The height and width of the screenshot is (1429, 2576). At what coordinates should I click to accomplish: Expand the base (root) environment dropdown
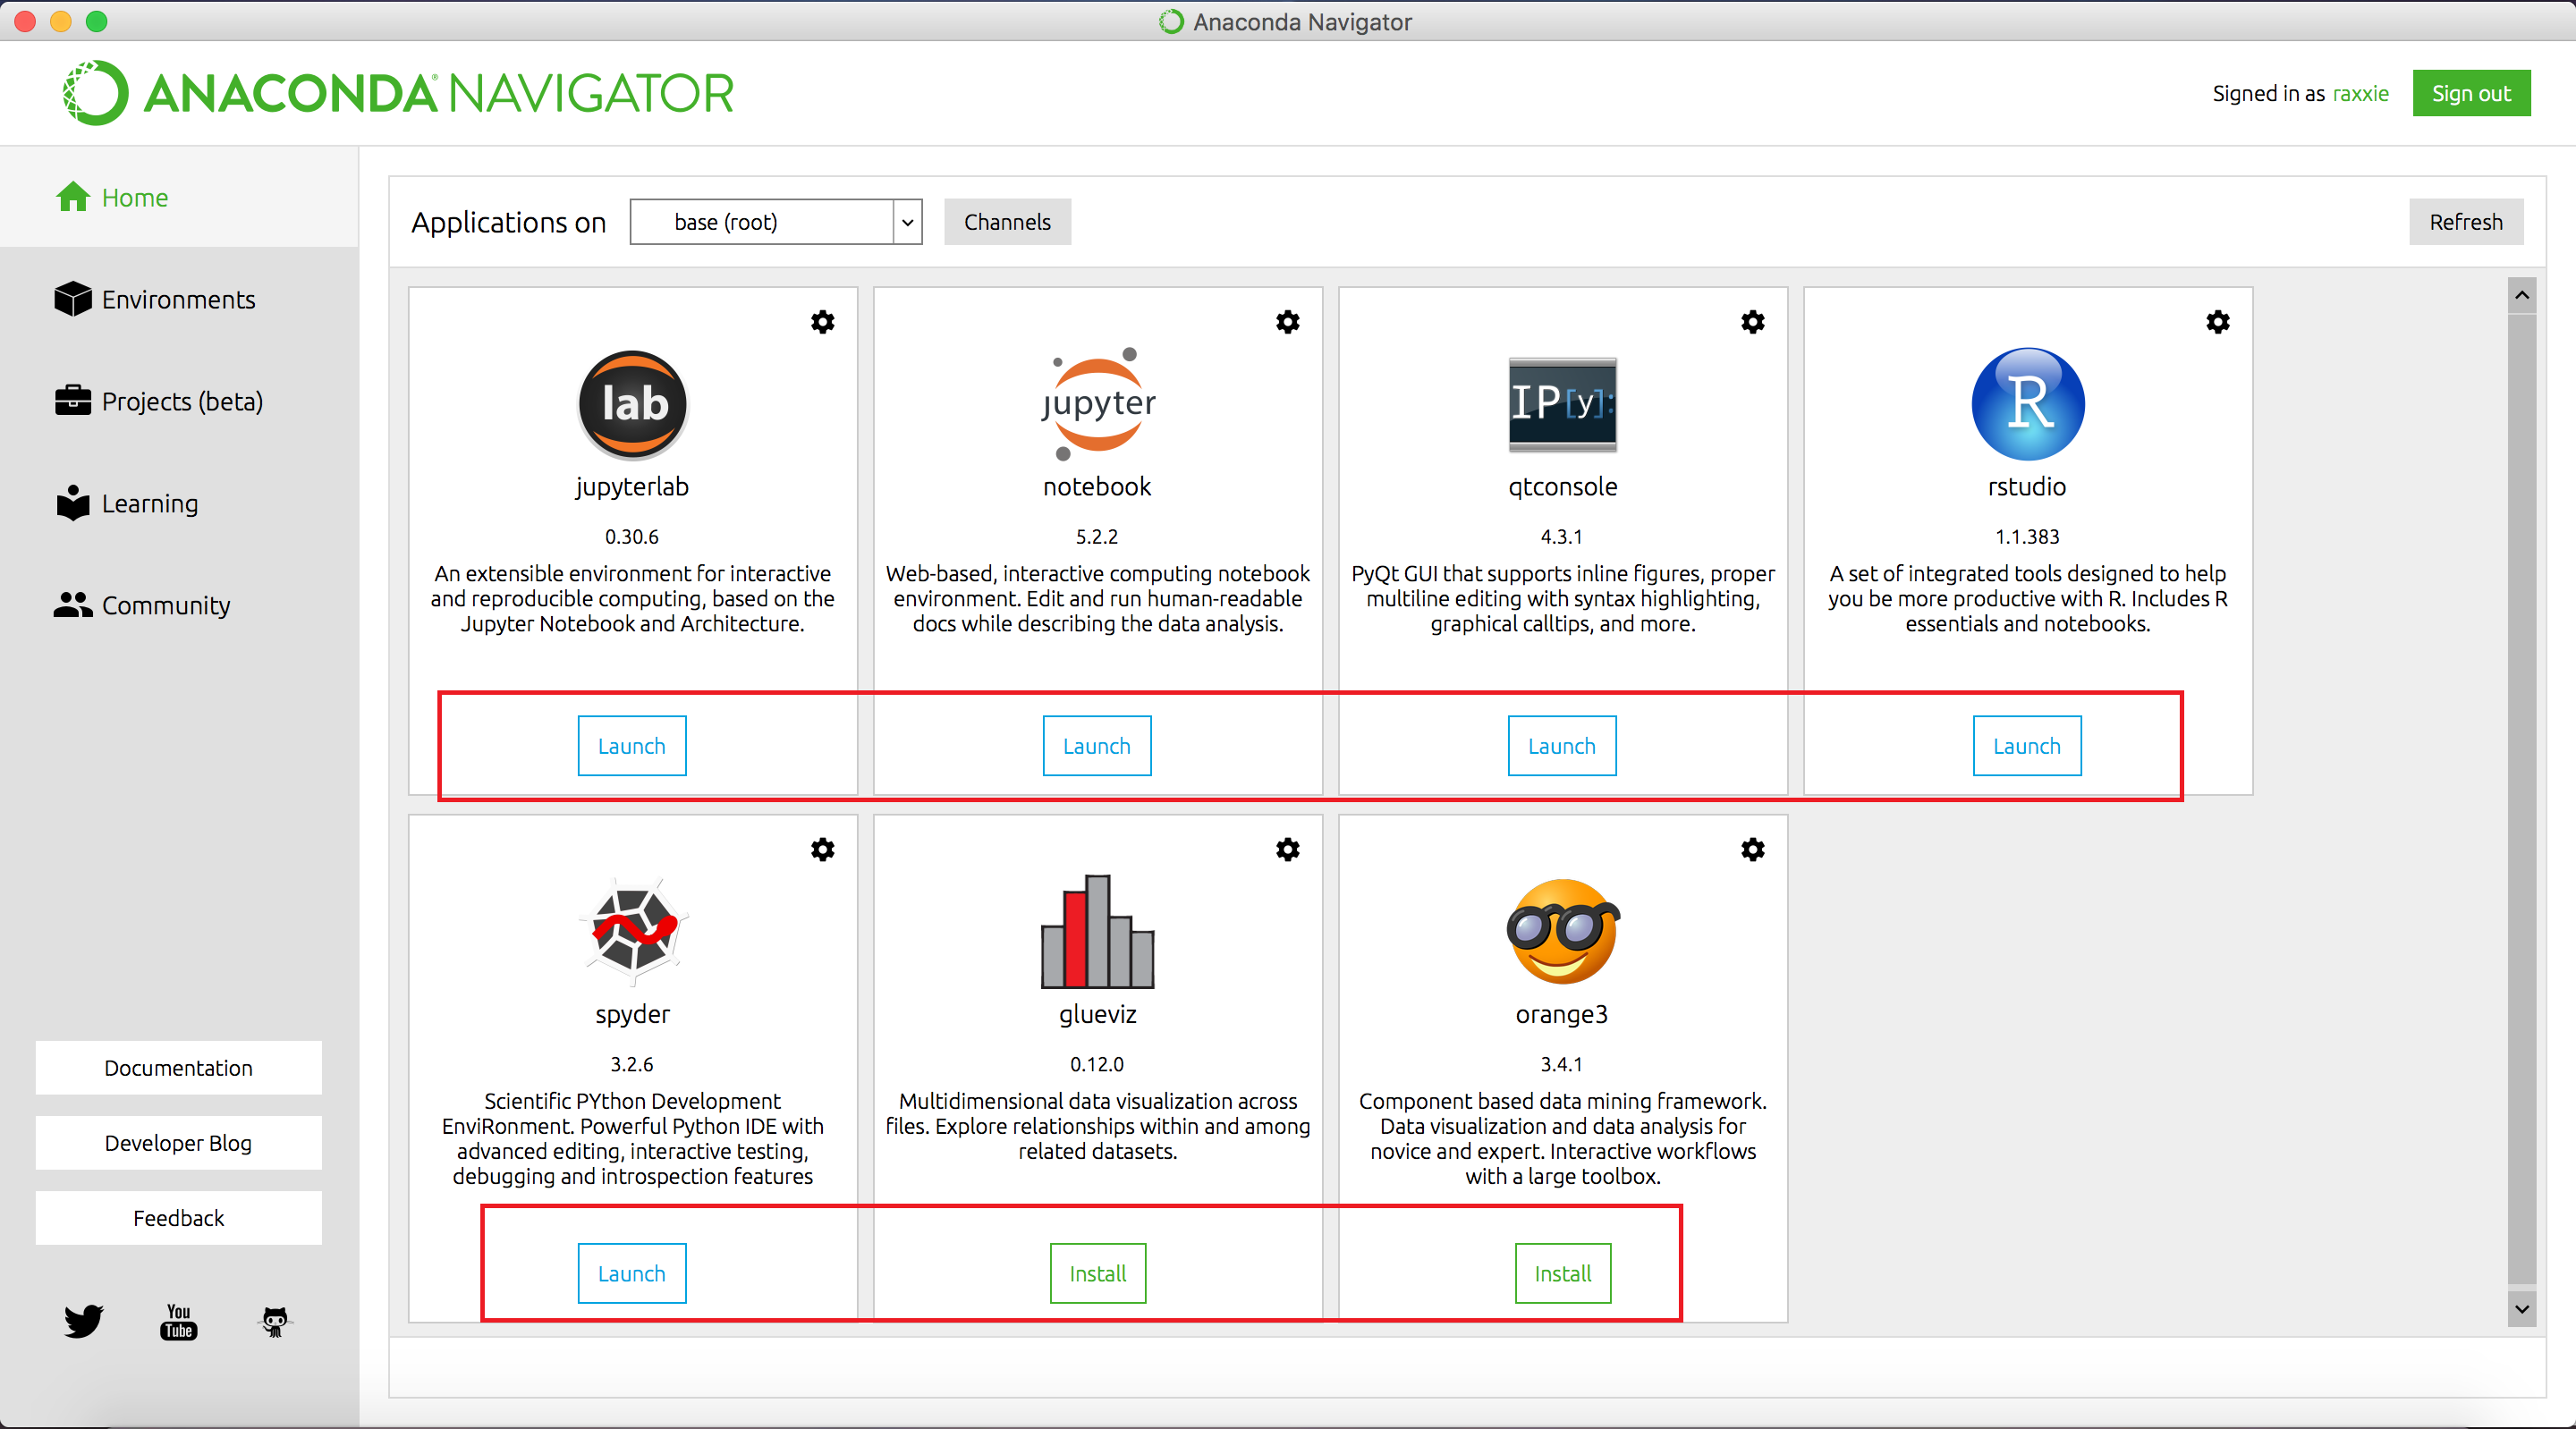click(910, 222)
